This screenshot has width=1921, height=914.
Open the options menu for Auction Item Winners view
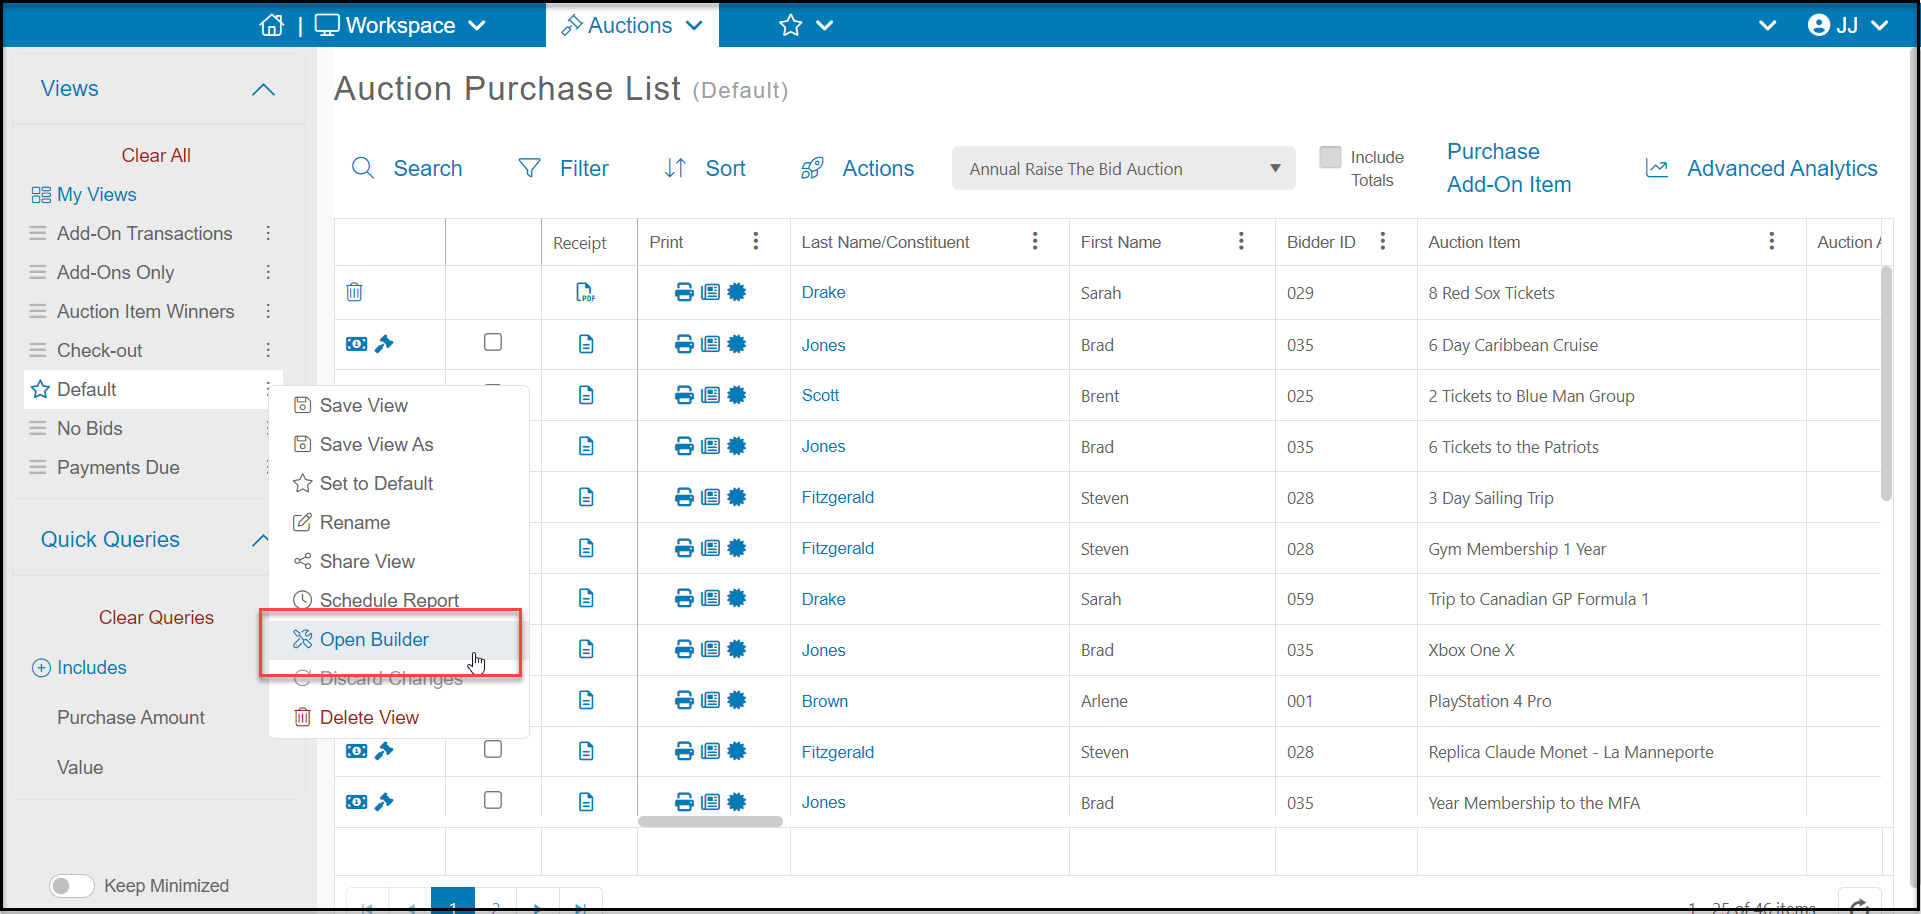pyautogui.click(x=268, y=311)
